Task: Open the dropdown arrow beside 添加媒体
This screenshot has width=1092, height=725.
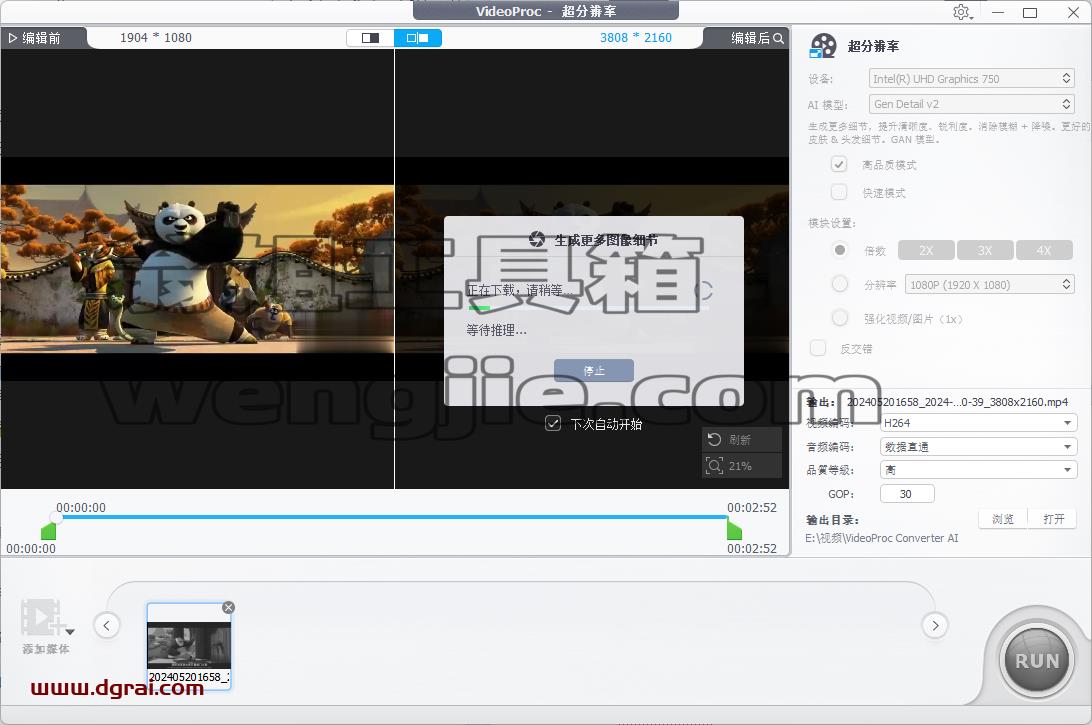Action: point(70,632)
